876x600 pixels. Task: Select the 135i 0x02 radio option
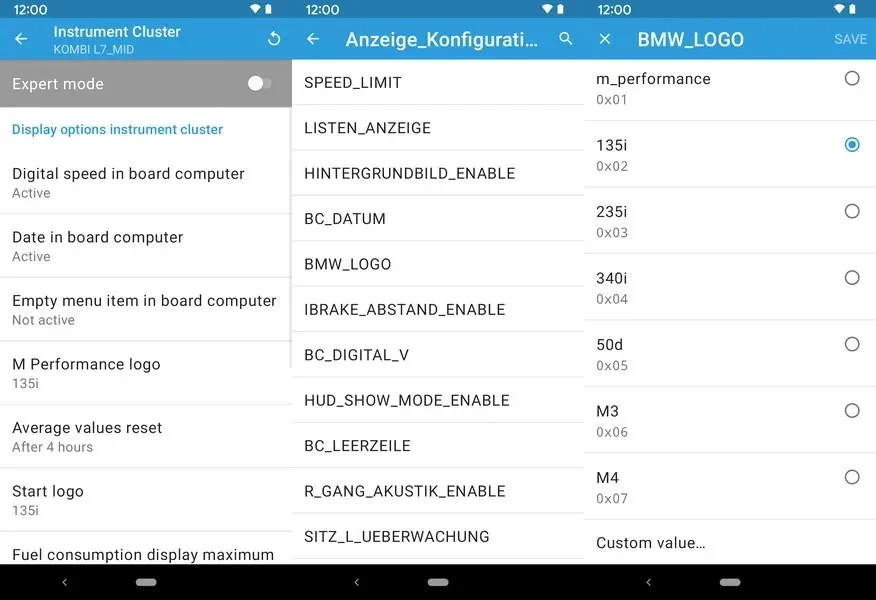[851, 145]
